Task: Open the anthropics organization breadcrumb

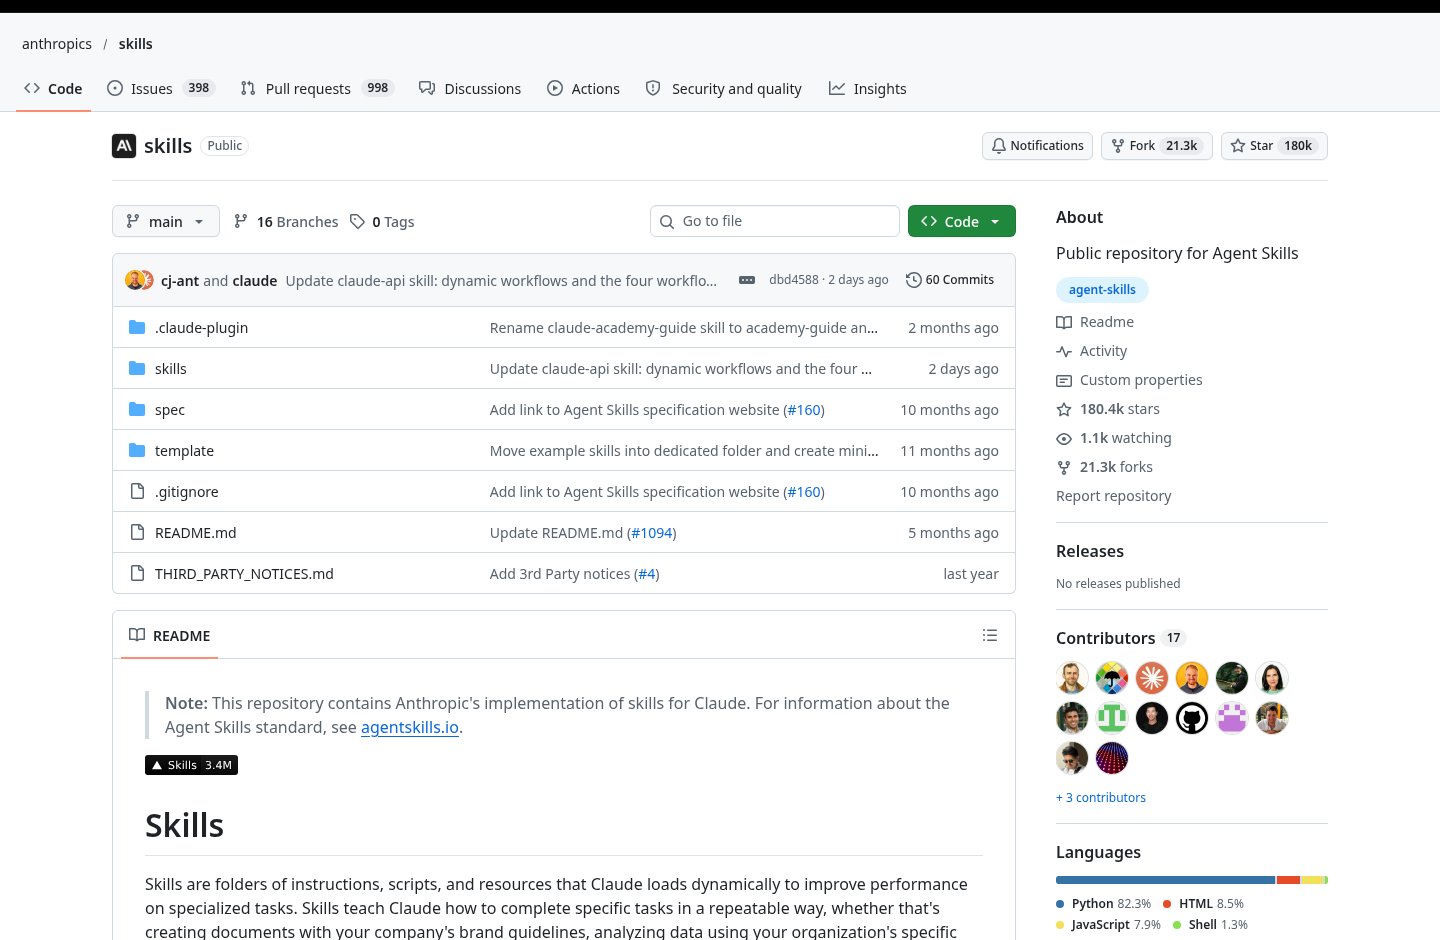Action: pos(57,44)
